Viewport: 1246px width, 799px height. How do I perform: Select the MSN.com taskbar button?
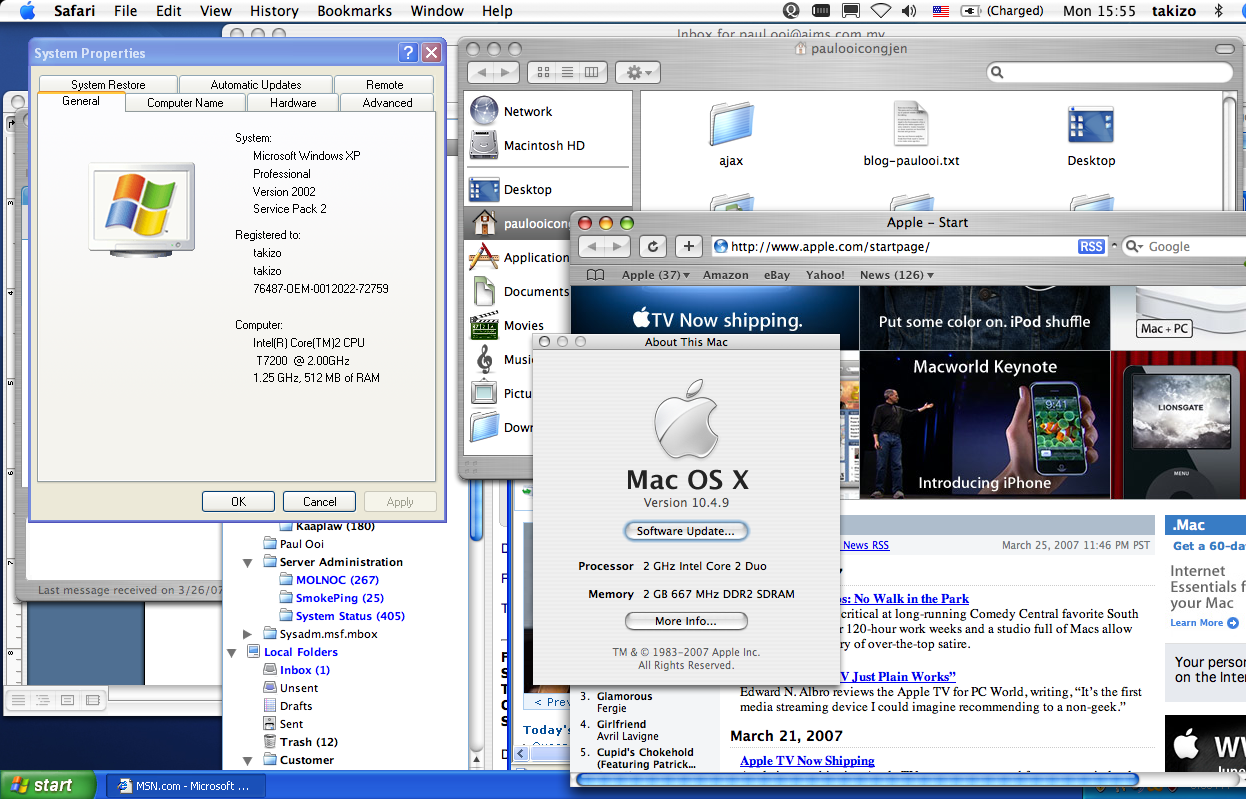click(186, 786)
